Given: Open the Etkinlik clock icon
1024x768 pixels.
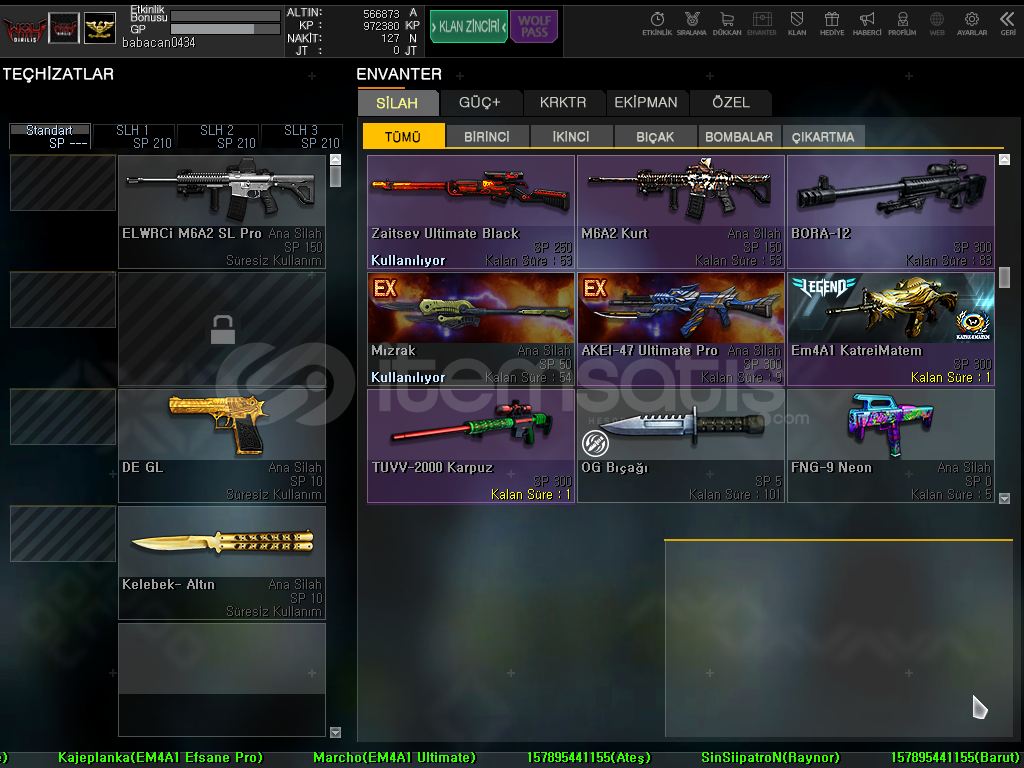Looking at the screenshot, I should [x=657, y=24].
